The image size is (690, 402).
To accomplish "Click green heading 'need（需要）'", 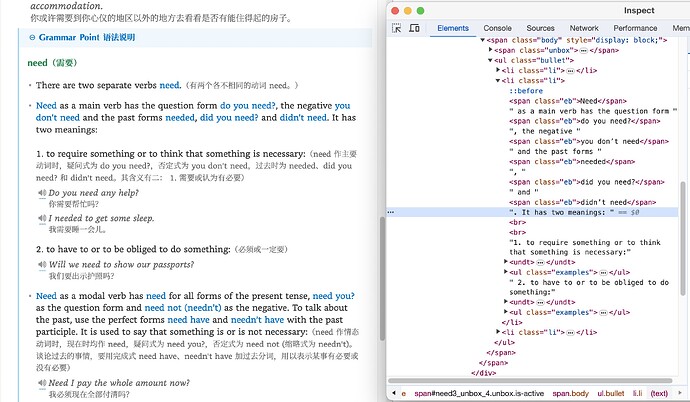I will click(52, 63).
